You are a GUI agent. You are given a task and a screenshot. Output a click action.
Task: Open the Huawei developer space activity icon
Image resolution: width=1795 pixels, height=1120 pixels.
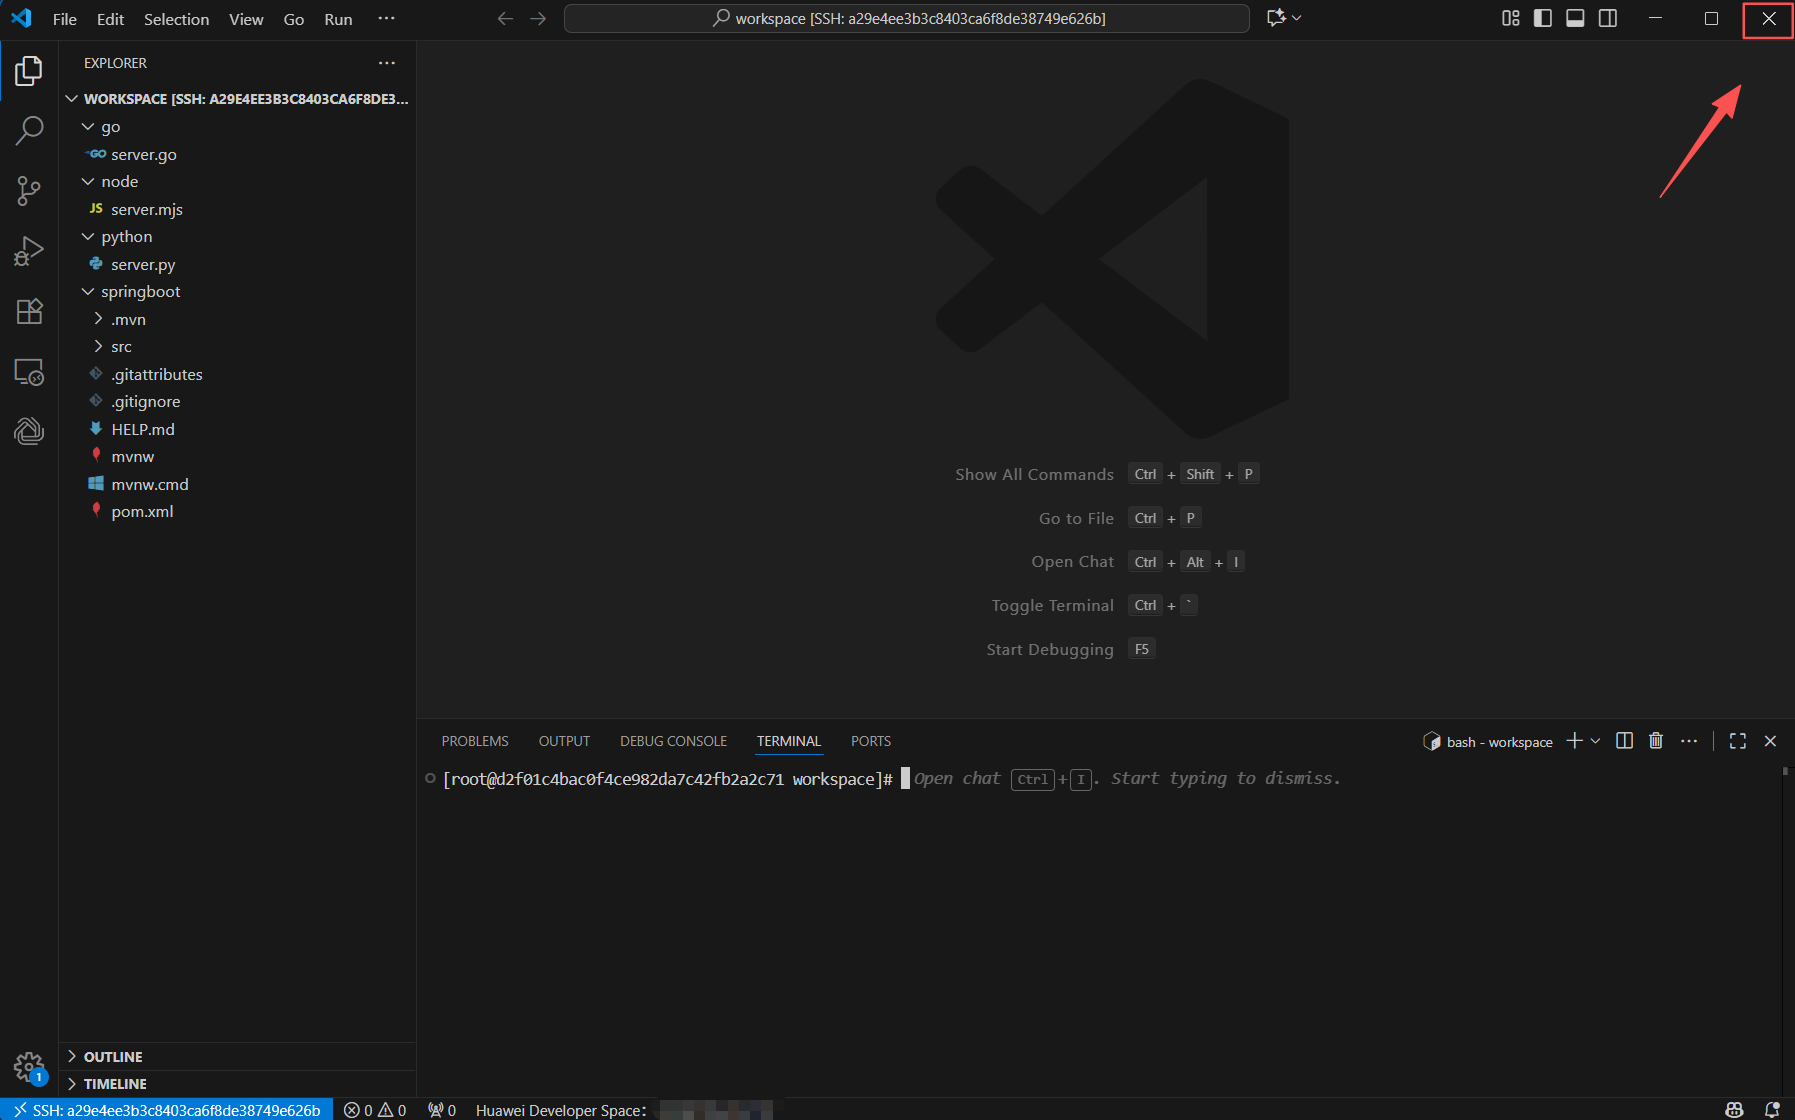[29, 431]
